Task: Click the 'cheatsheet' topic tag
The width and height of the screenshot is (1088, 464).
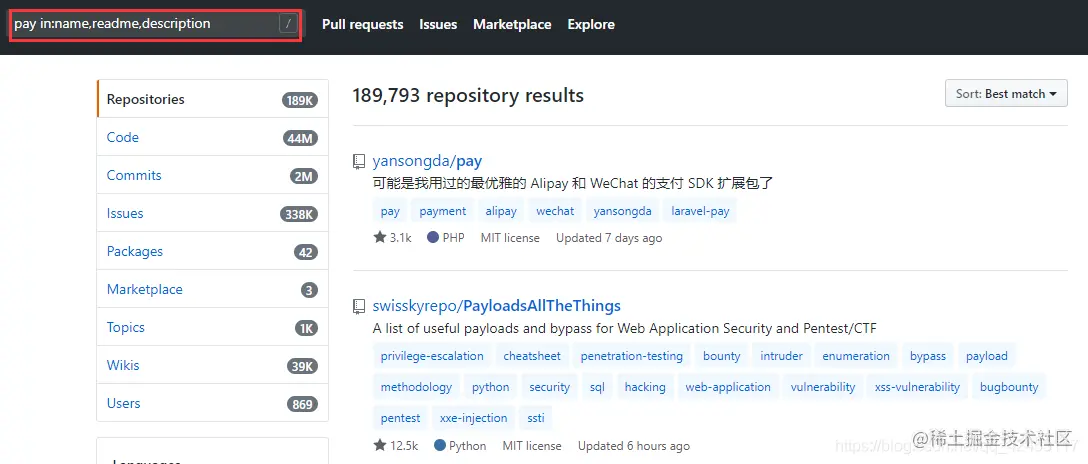Action: click(532, 356)
